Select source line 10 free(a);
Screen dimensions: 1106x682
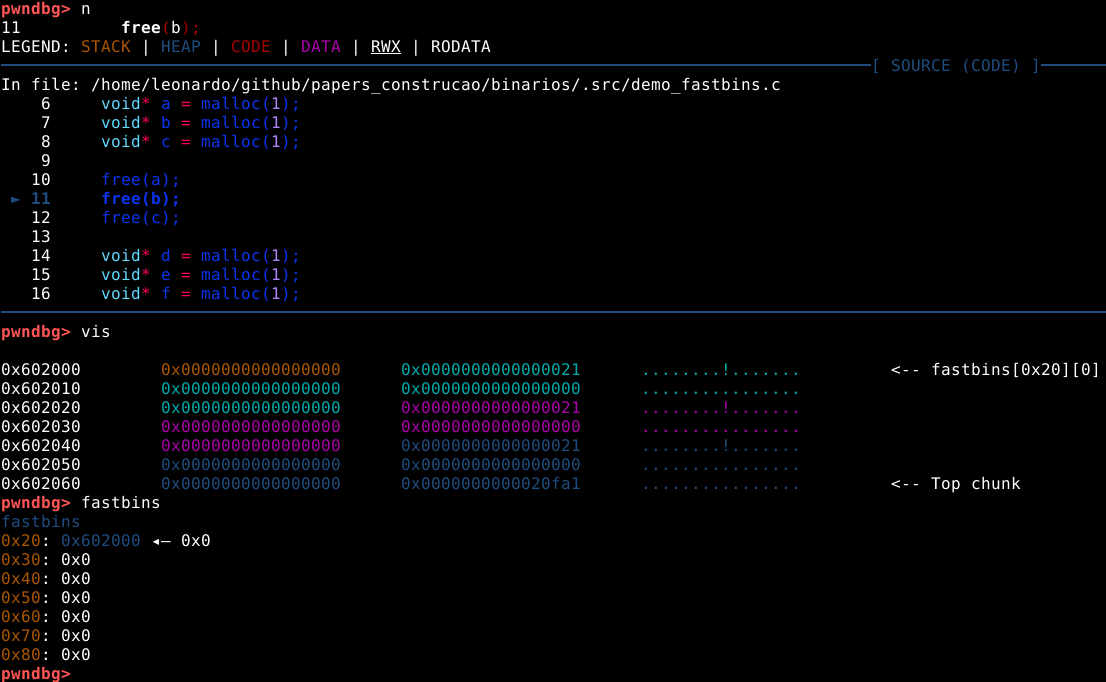point(140,180)
